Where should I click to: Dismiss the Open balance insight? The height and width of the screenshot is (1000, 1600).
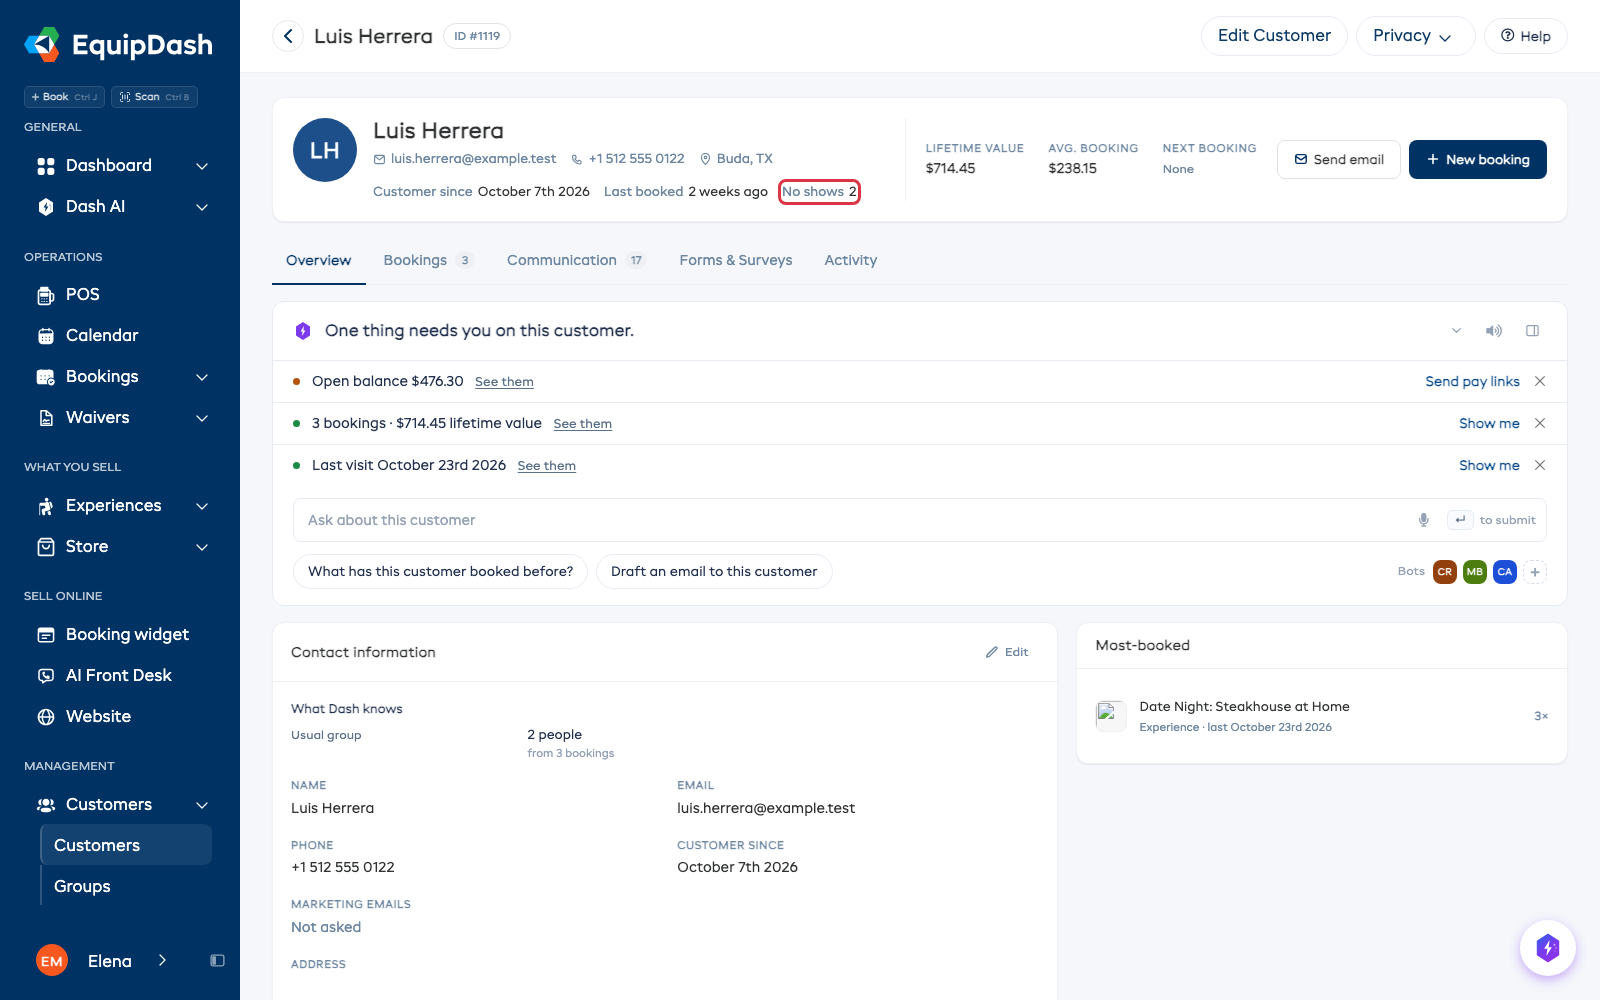pyautogui.click(x=1540, y=381)
